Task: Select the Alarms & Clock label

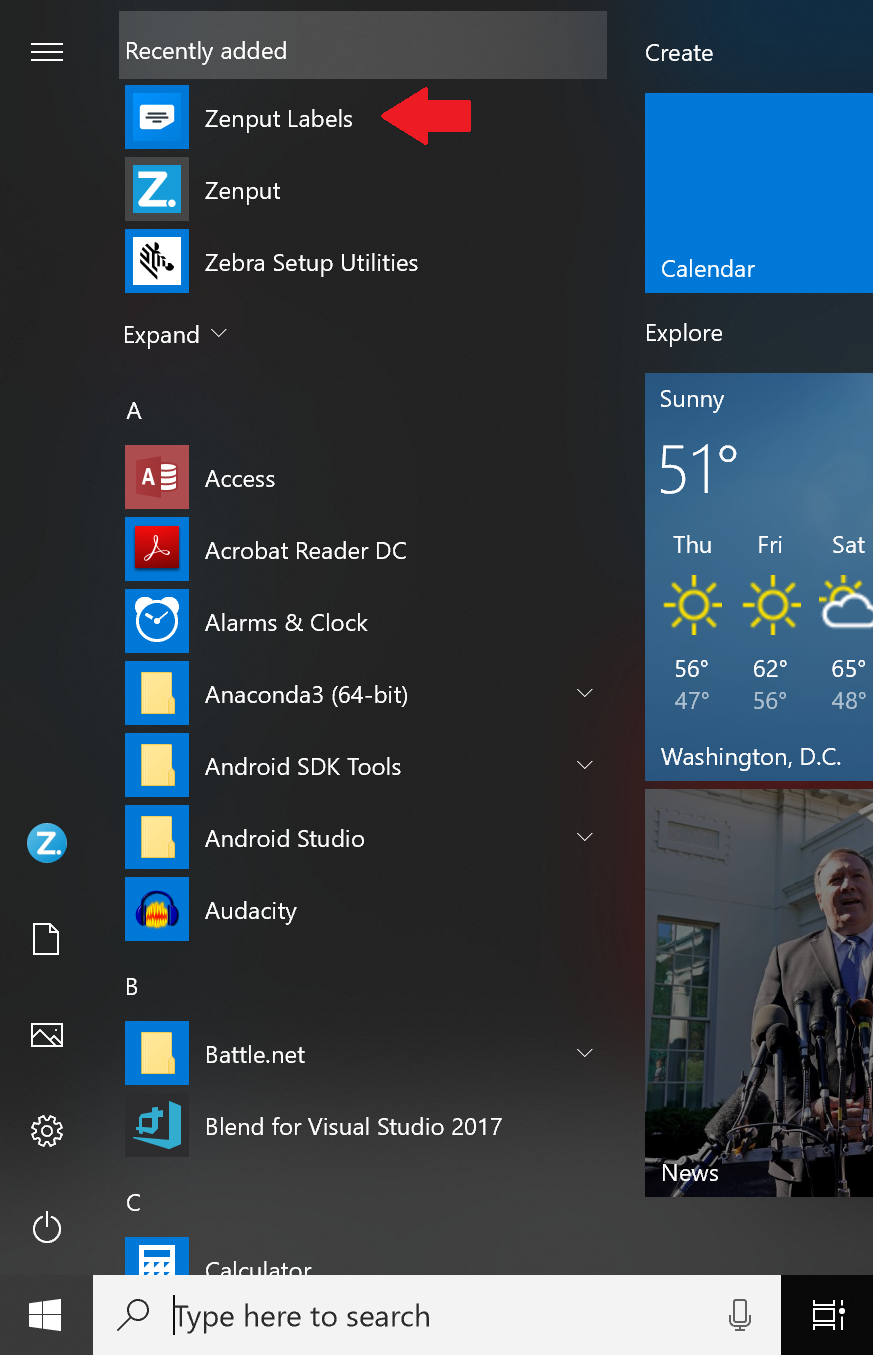Action: (x=286, y=623)
